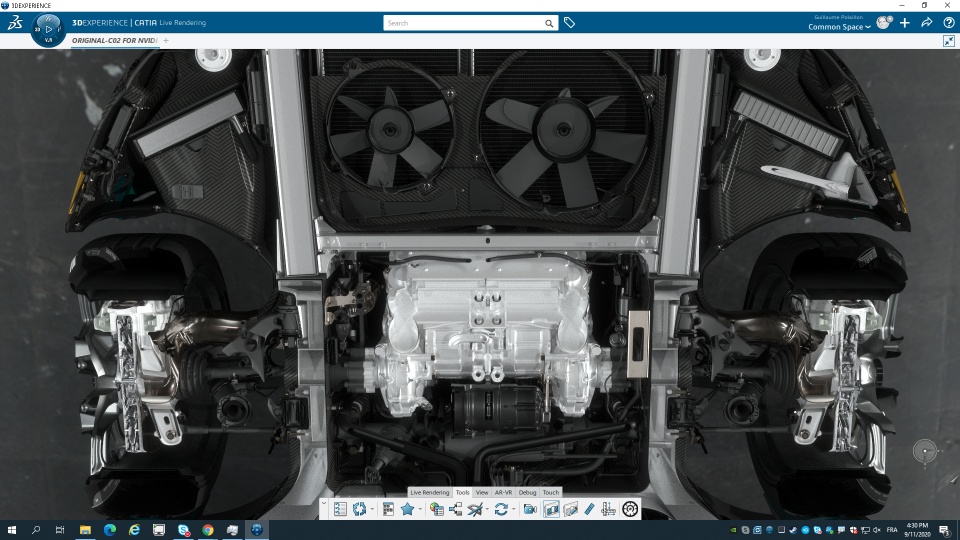This screenshot has width=960, height=540.
Task: Open Windows taskbar search
Action: (x=36, y=530)
